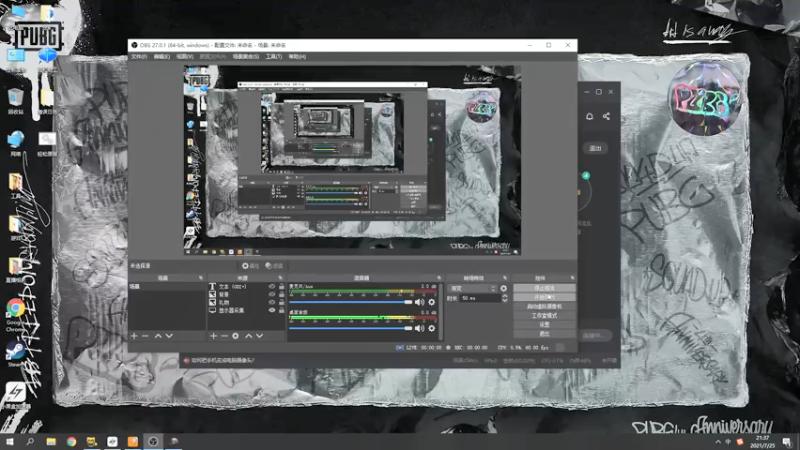800x450 pixels.
Task: Select the 背景 source row
Action: click(247, 294)
